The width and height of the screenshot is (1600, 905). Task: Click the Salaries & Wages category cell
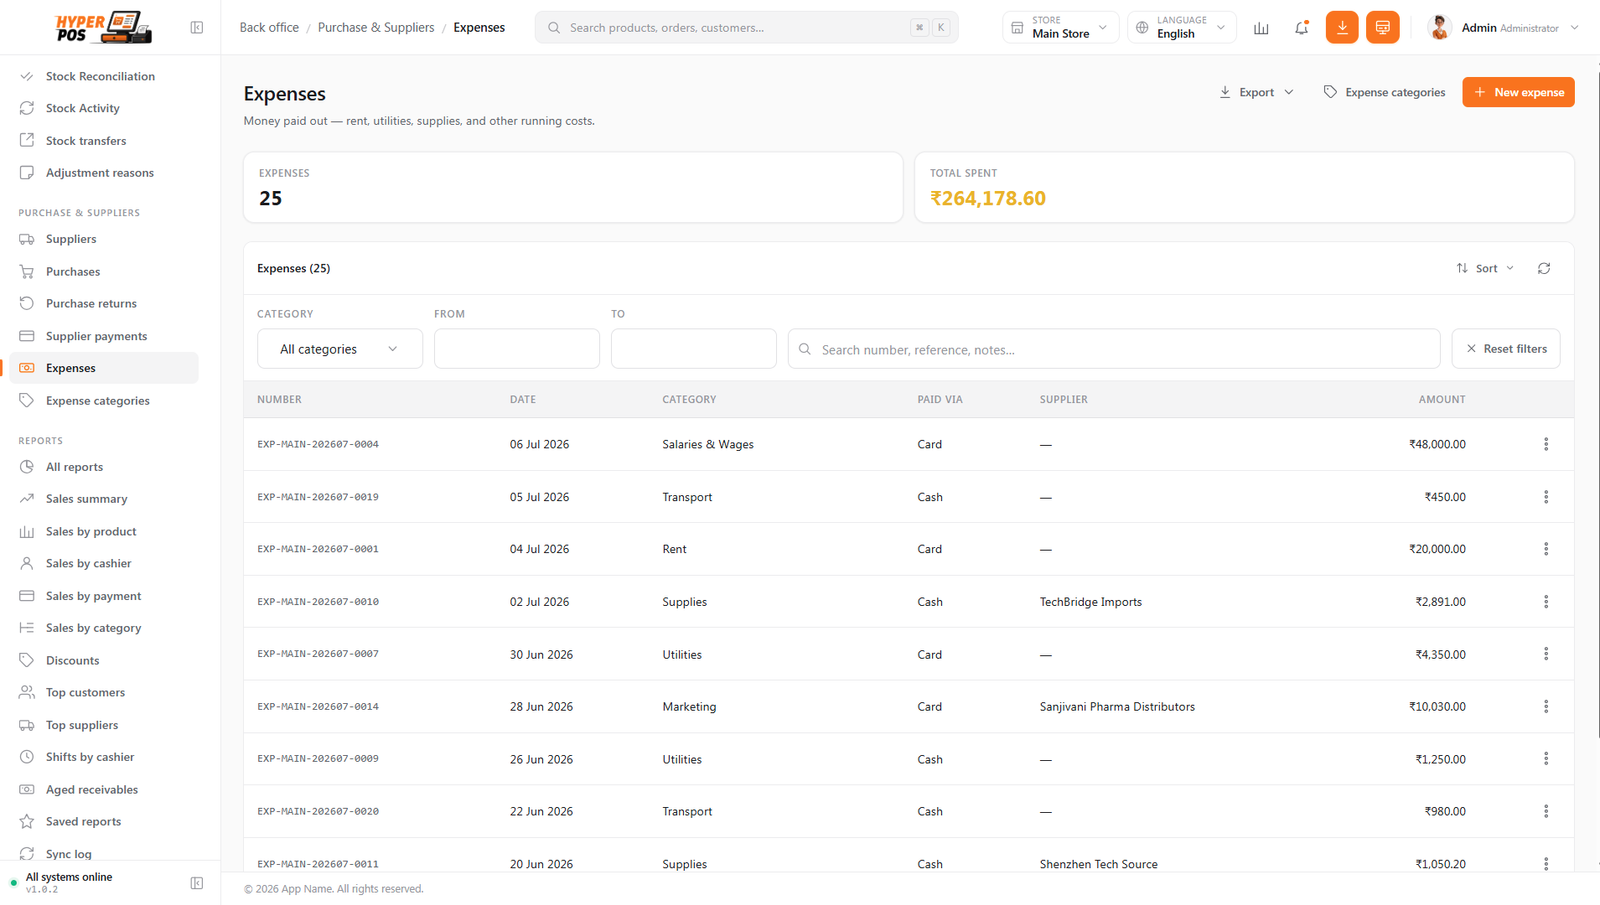point(708,444)
